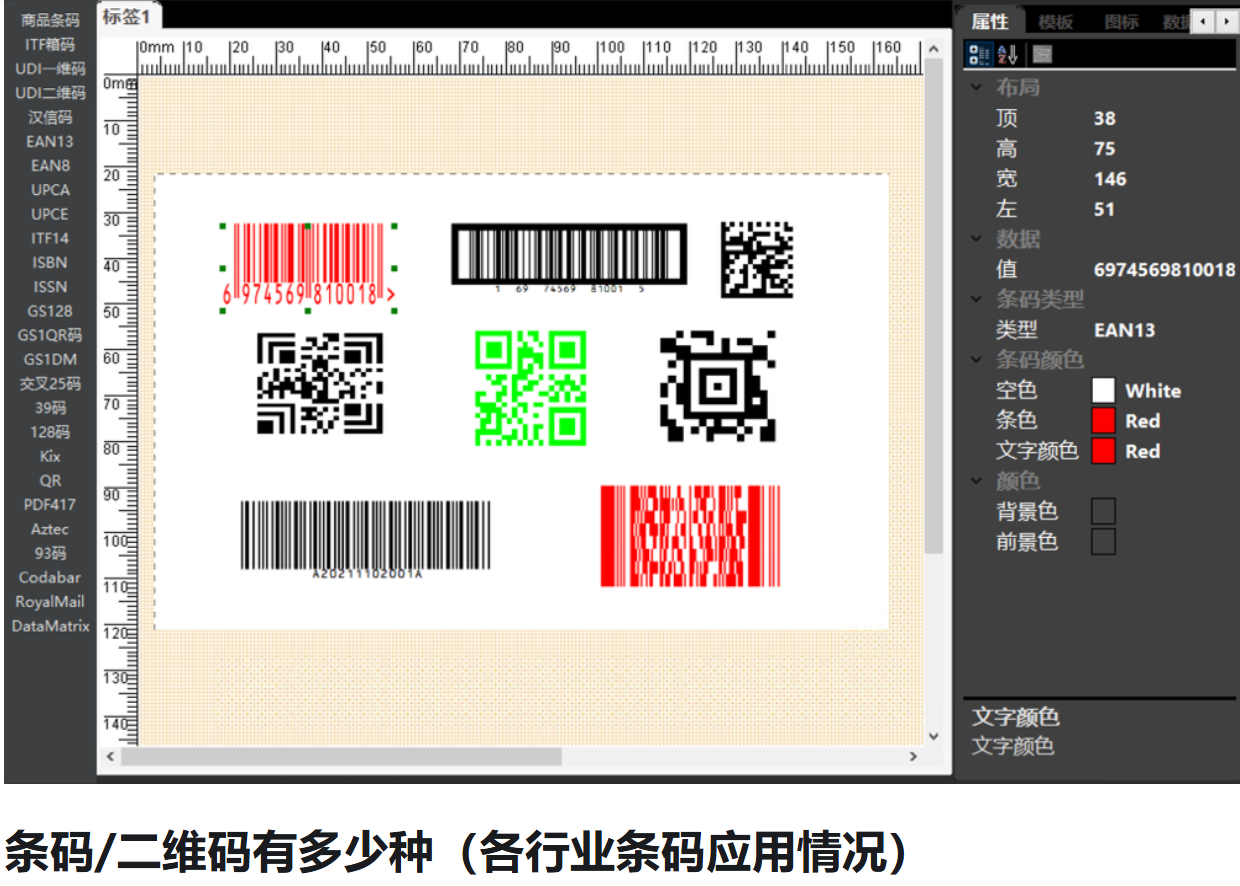Click the red 条色 color swatch

point(1103,421)
